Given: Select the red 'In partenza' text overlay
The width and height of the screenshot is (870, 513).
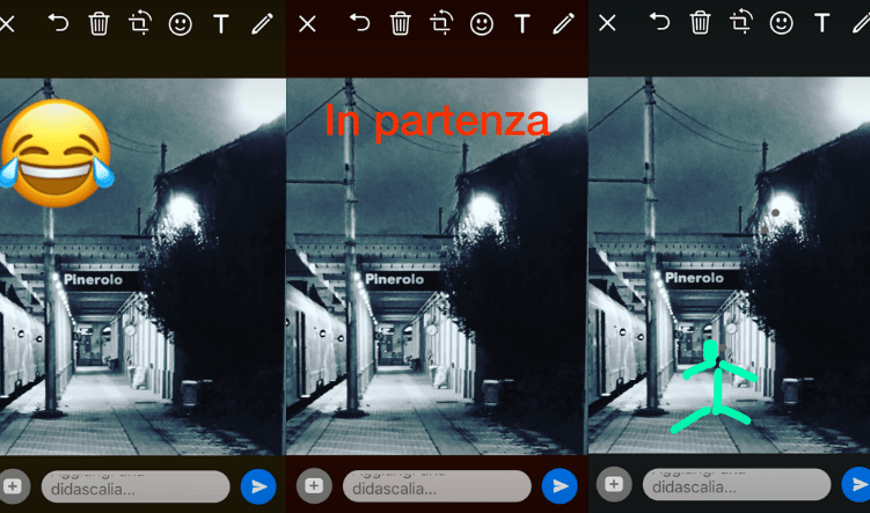Looking at the screenshot, I should (x=437, y=121).
